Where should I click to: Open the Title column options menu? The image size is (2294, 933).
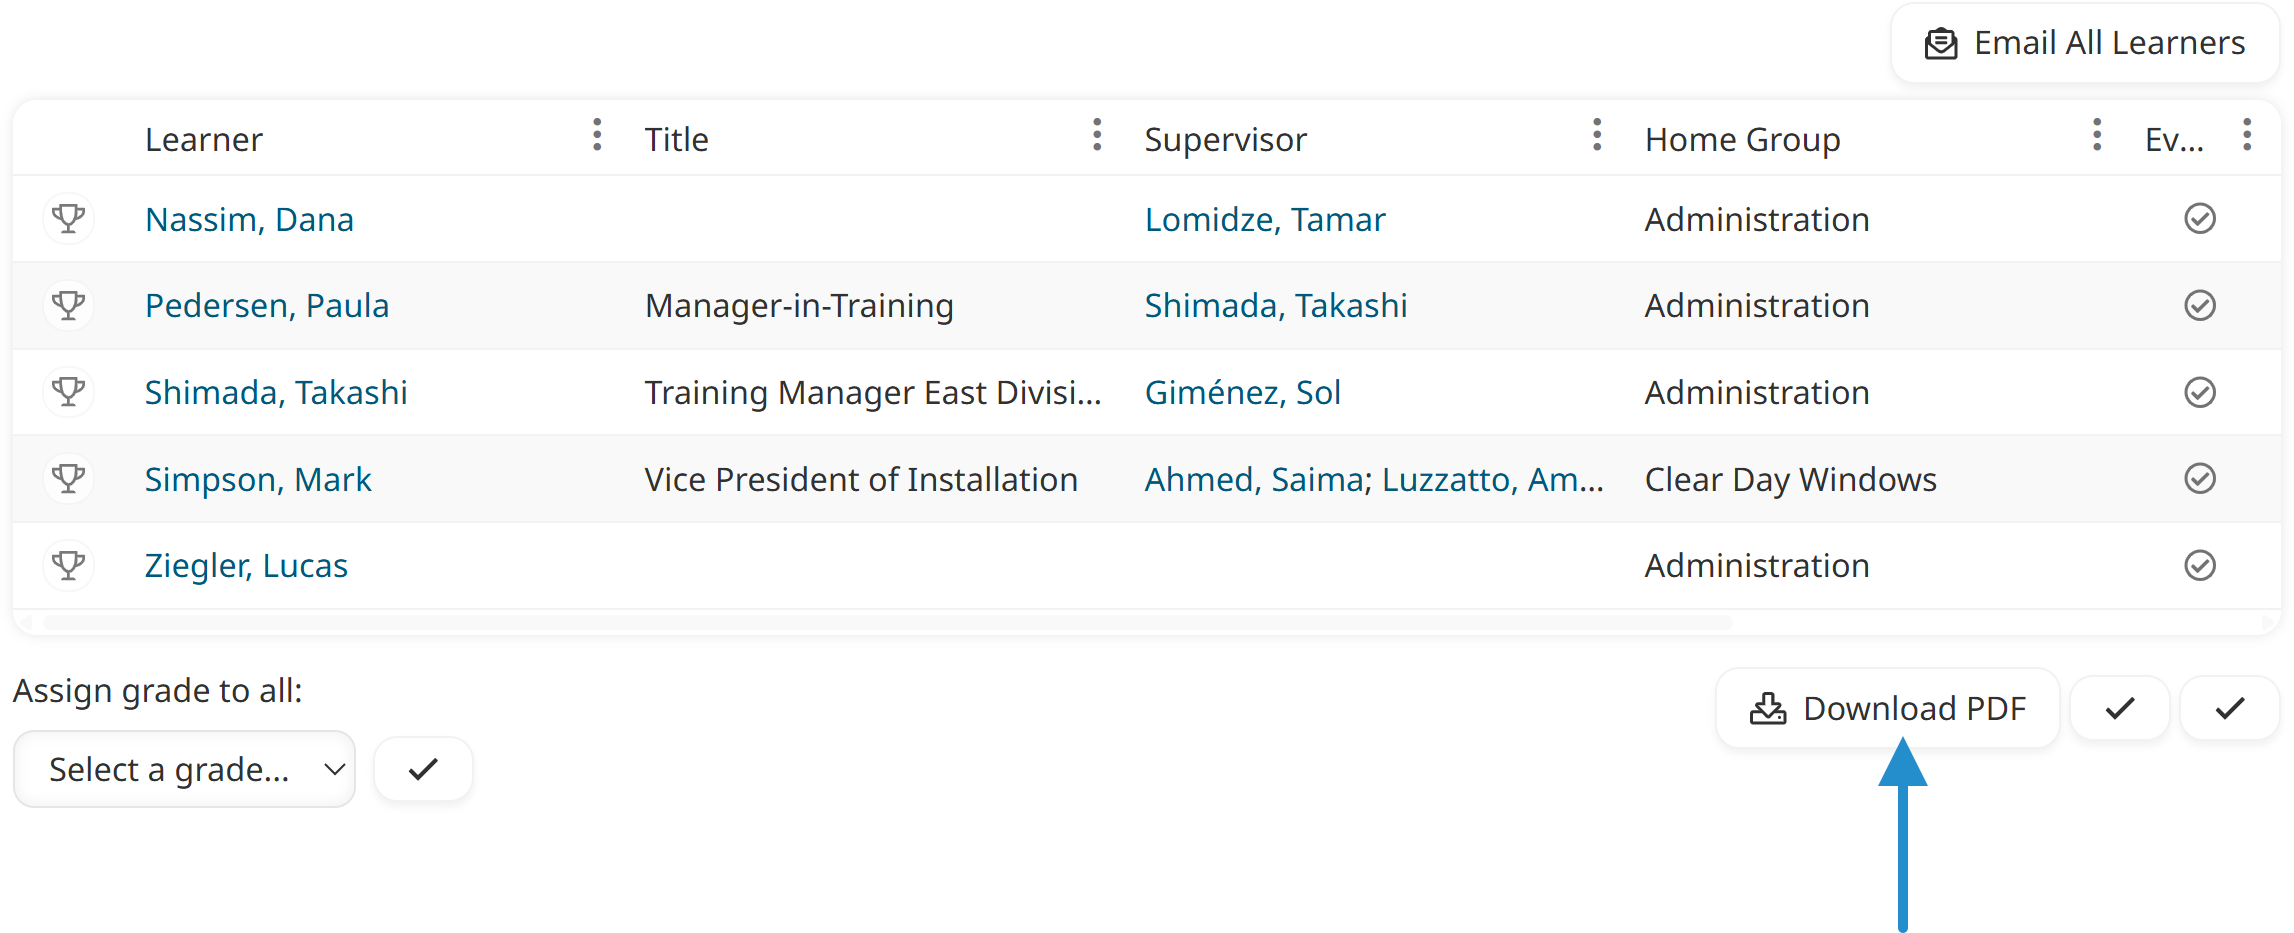(1097, 135)
